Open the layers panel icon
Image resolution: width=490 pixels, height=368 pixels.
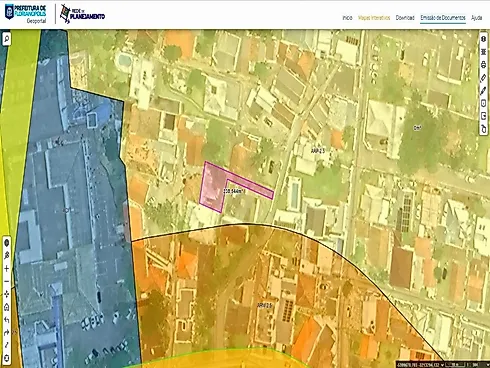point(483,39)
